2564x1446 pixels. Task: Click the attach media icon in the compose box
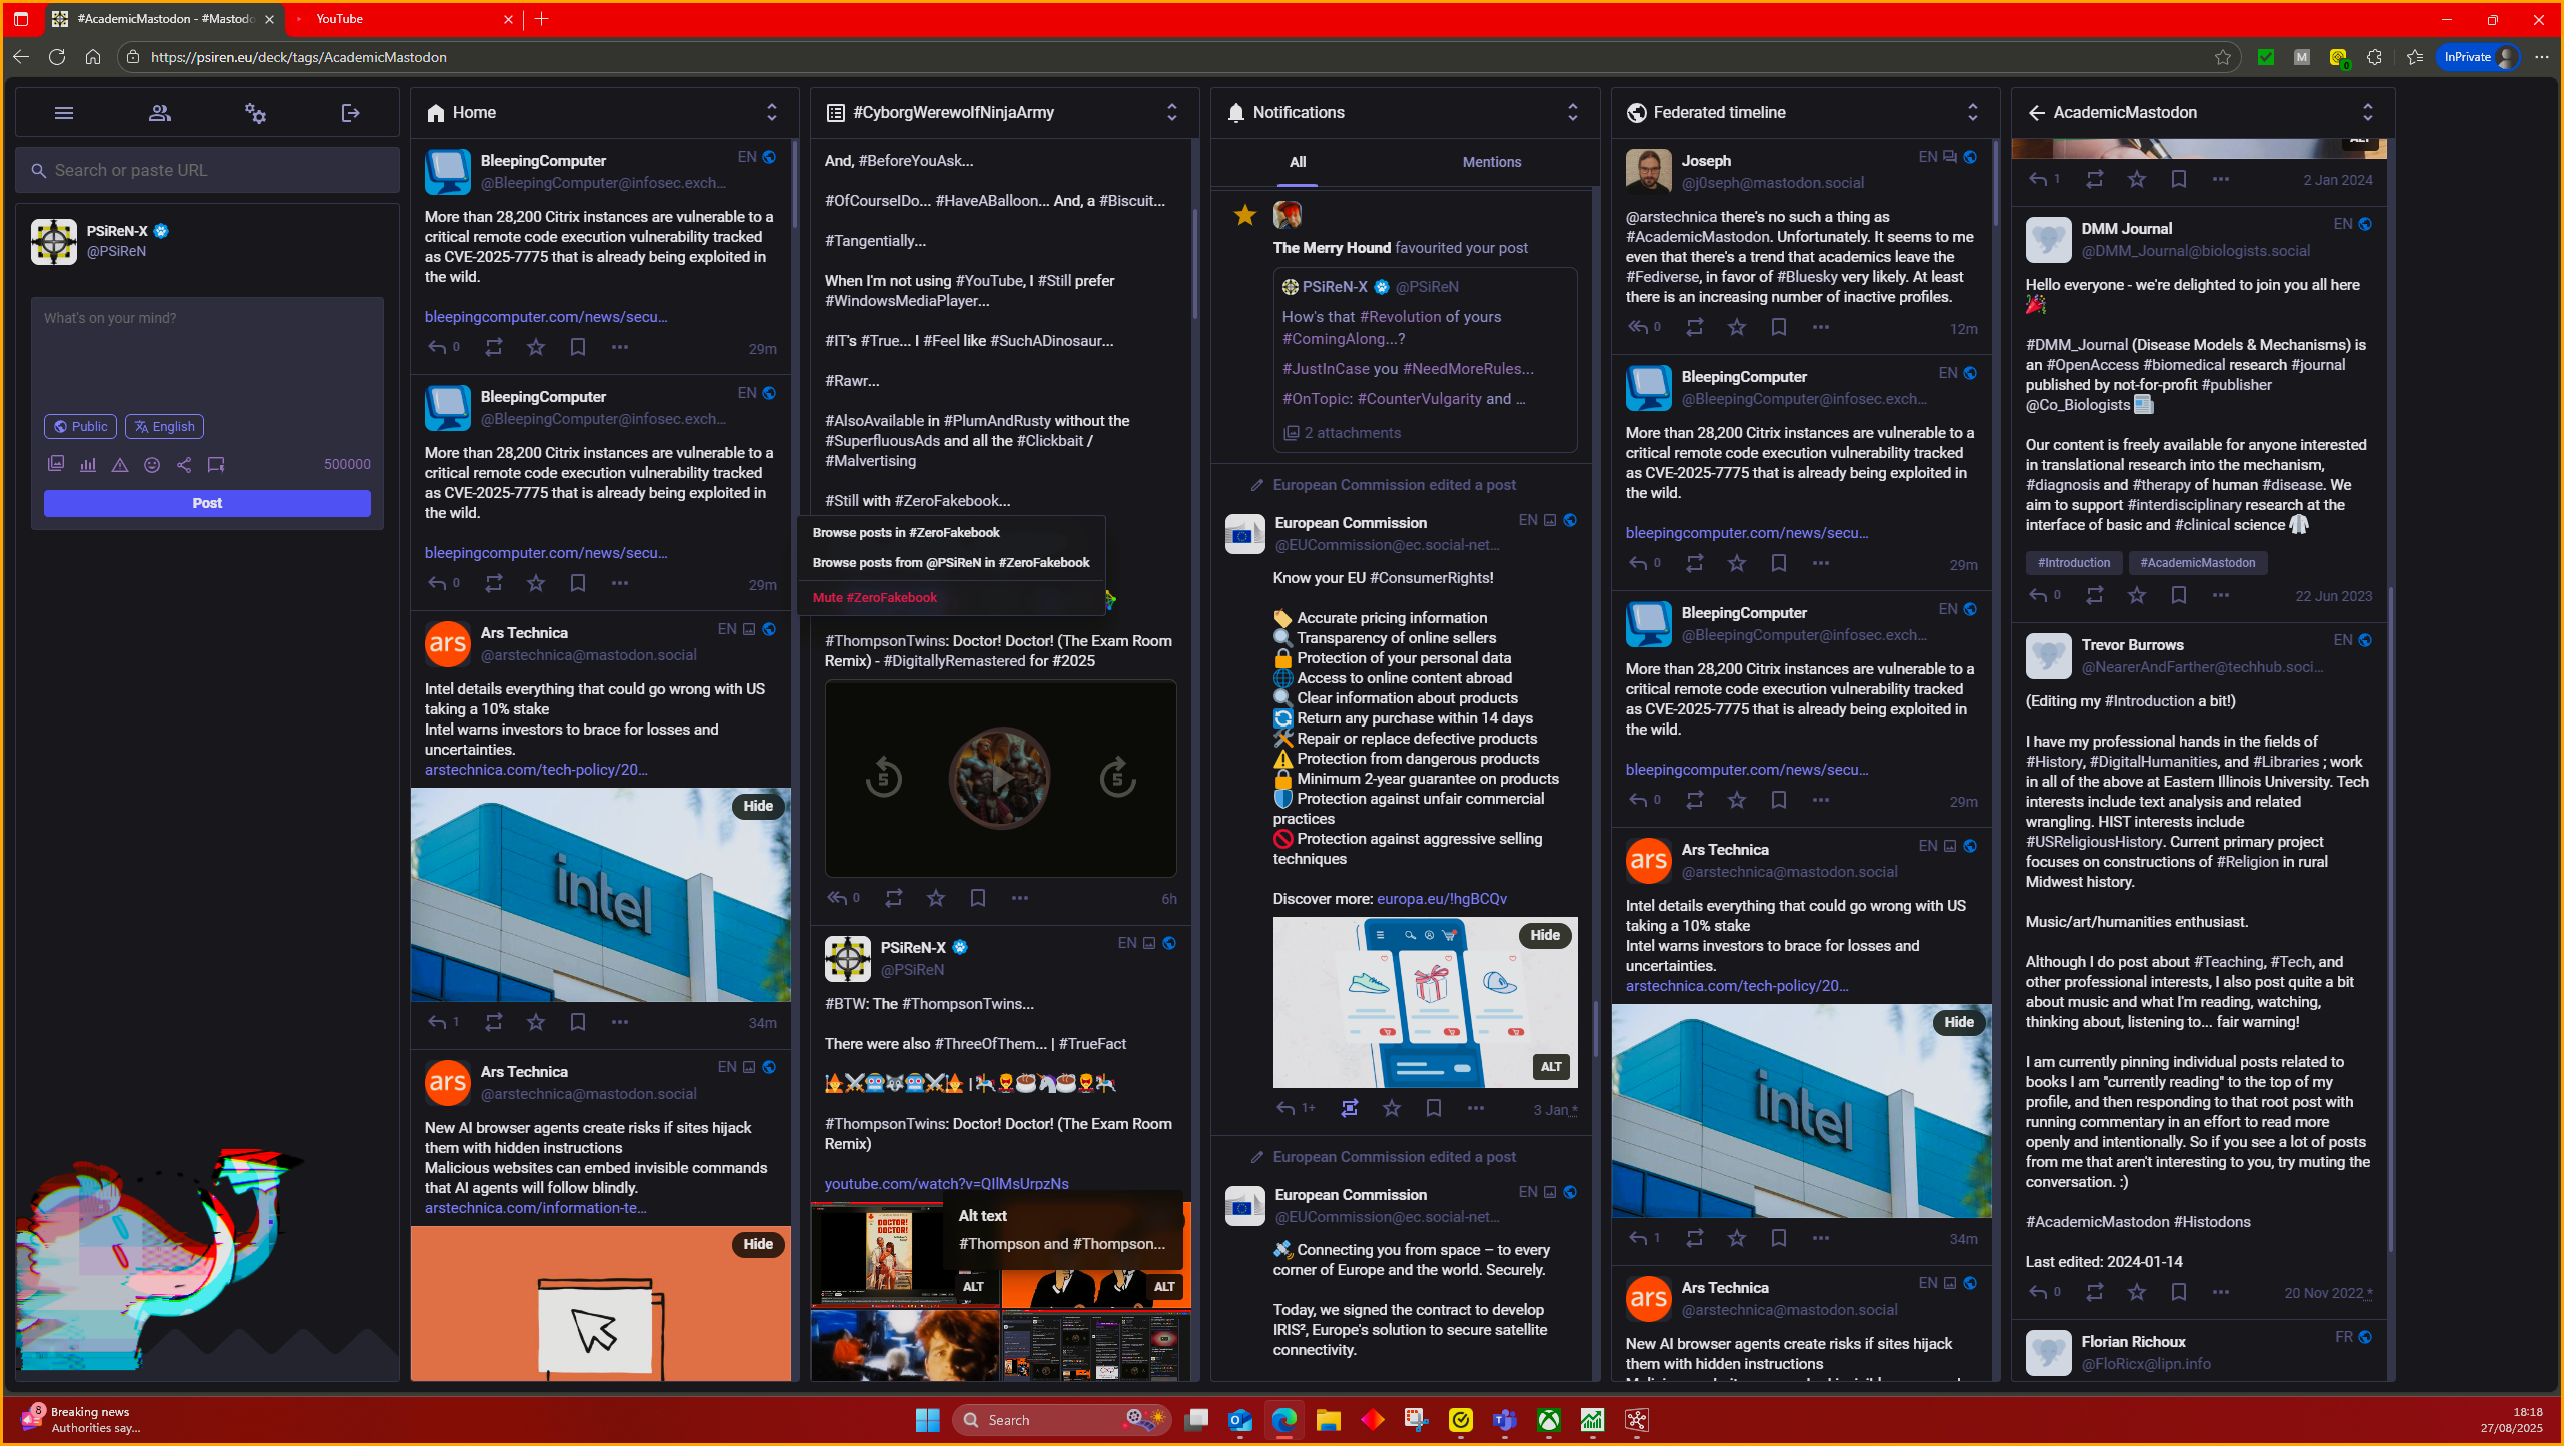(56, 464)
